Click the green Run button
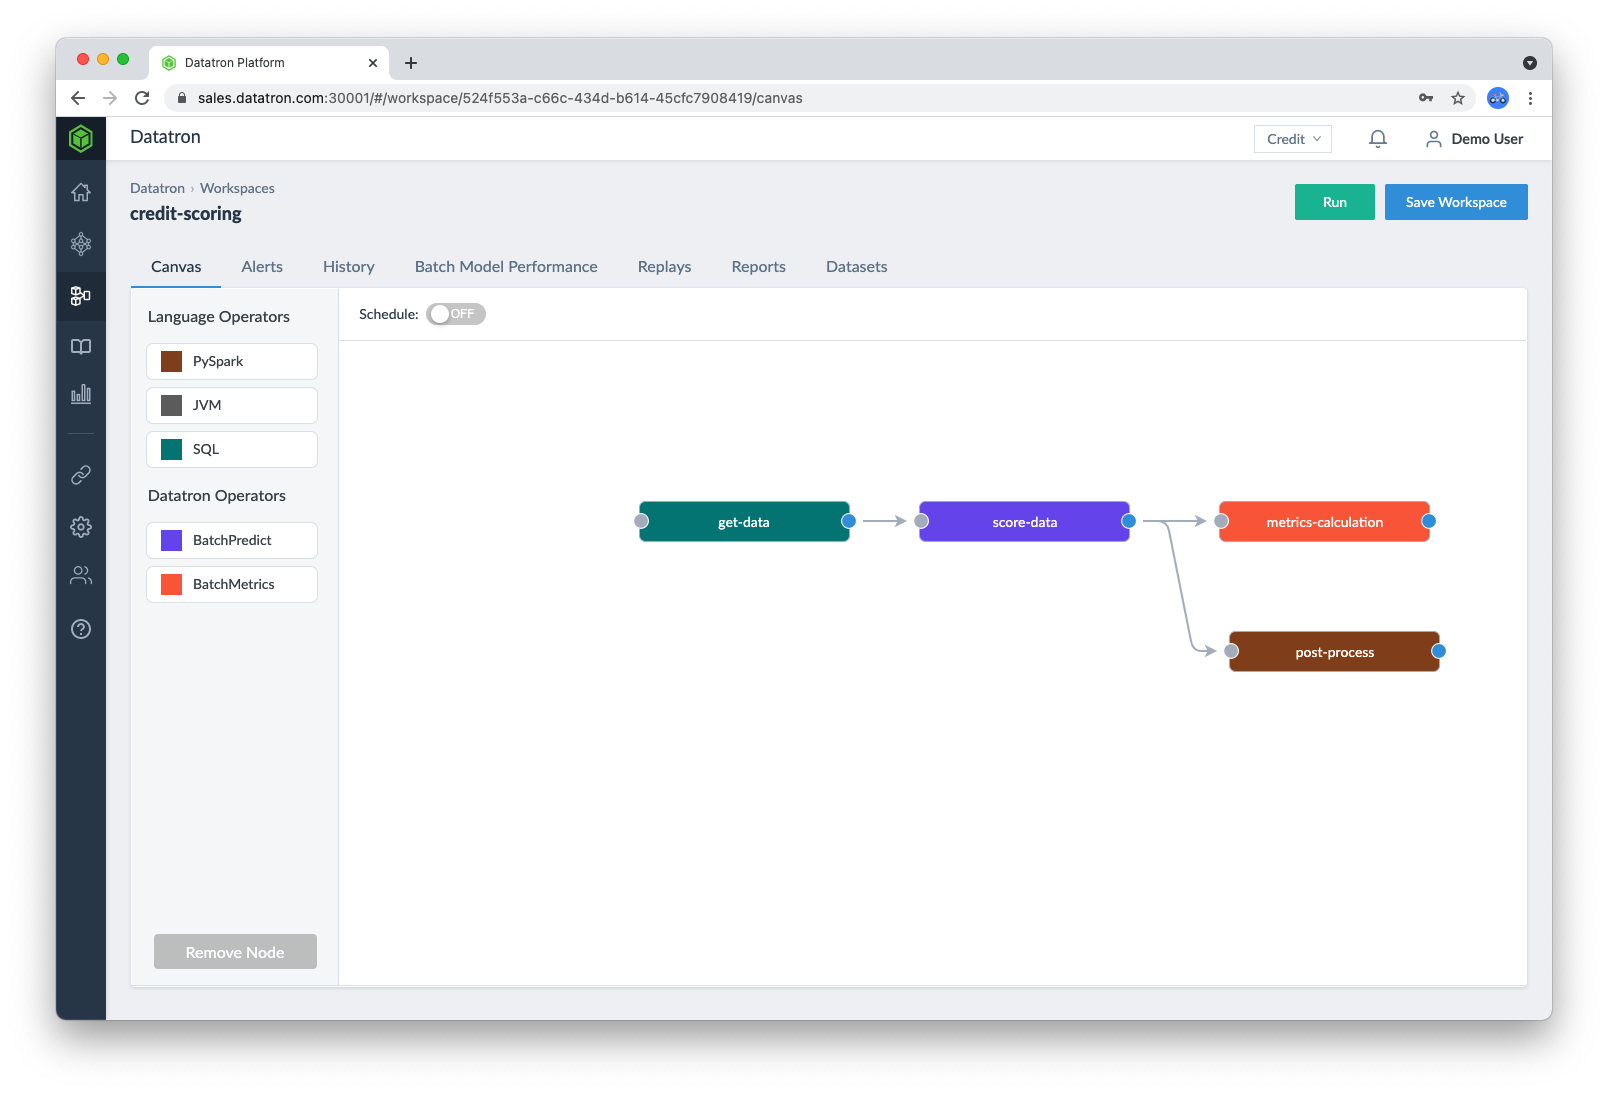The height and width of the screenshot is (1094, 1608). tap(1335, 202)
